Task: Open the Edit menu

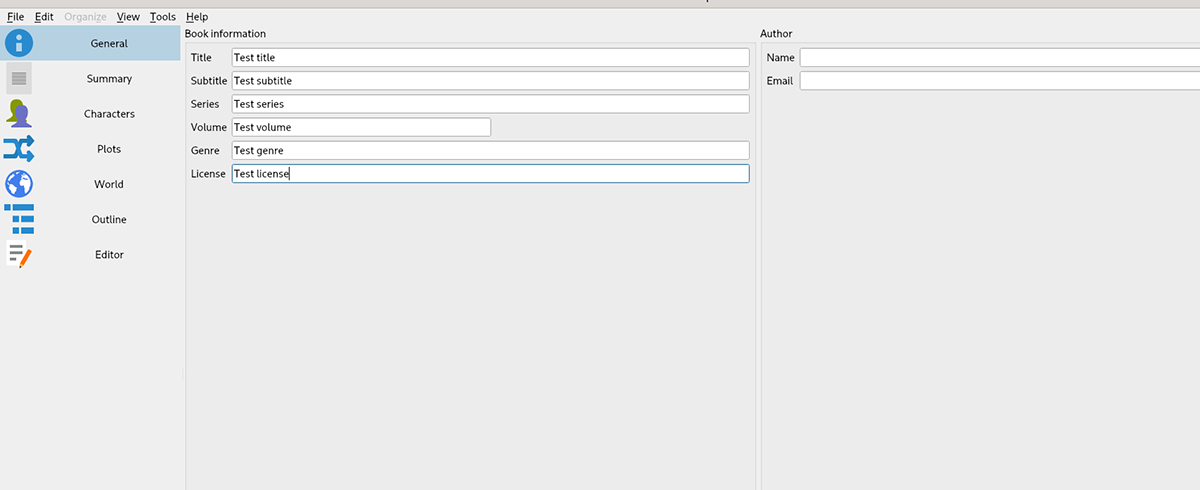Action: pos(44,17)
